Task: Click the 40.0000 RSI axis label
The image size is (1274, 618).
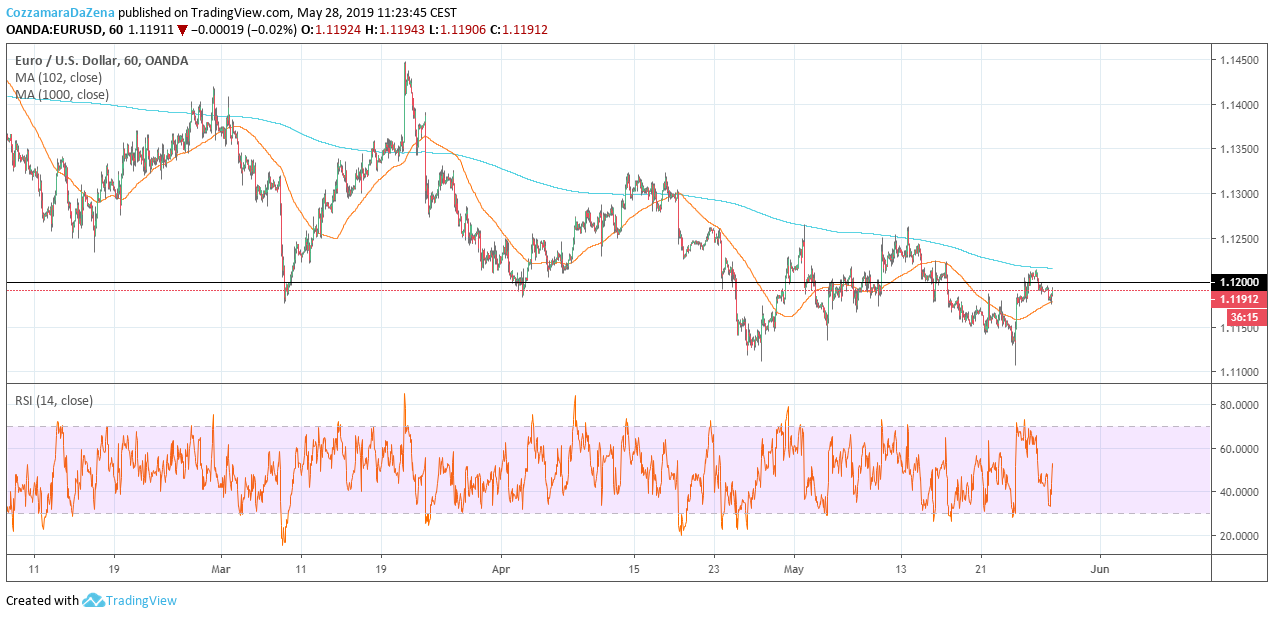Action: coord(1238,492)
